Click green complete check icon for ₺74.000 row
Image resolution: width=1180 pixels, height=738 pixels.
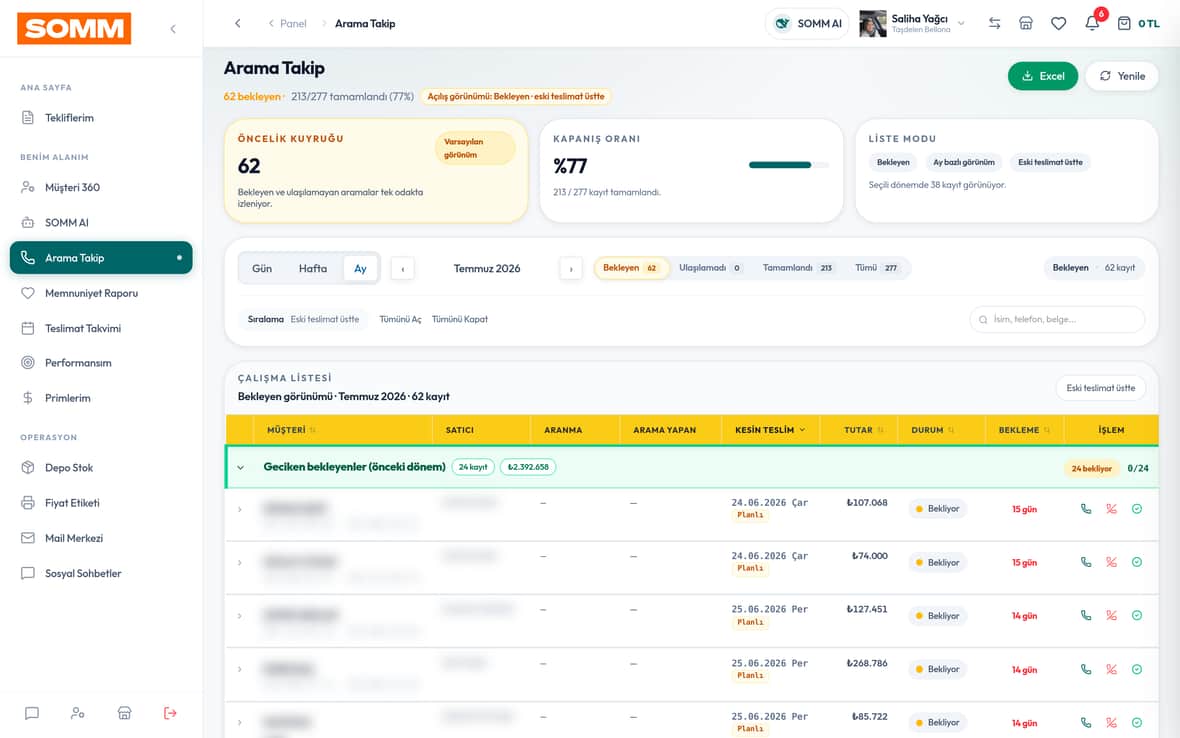point(1136,562)
